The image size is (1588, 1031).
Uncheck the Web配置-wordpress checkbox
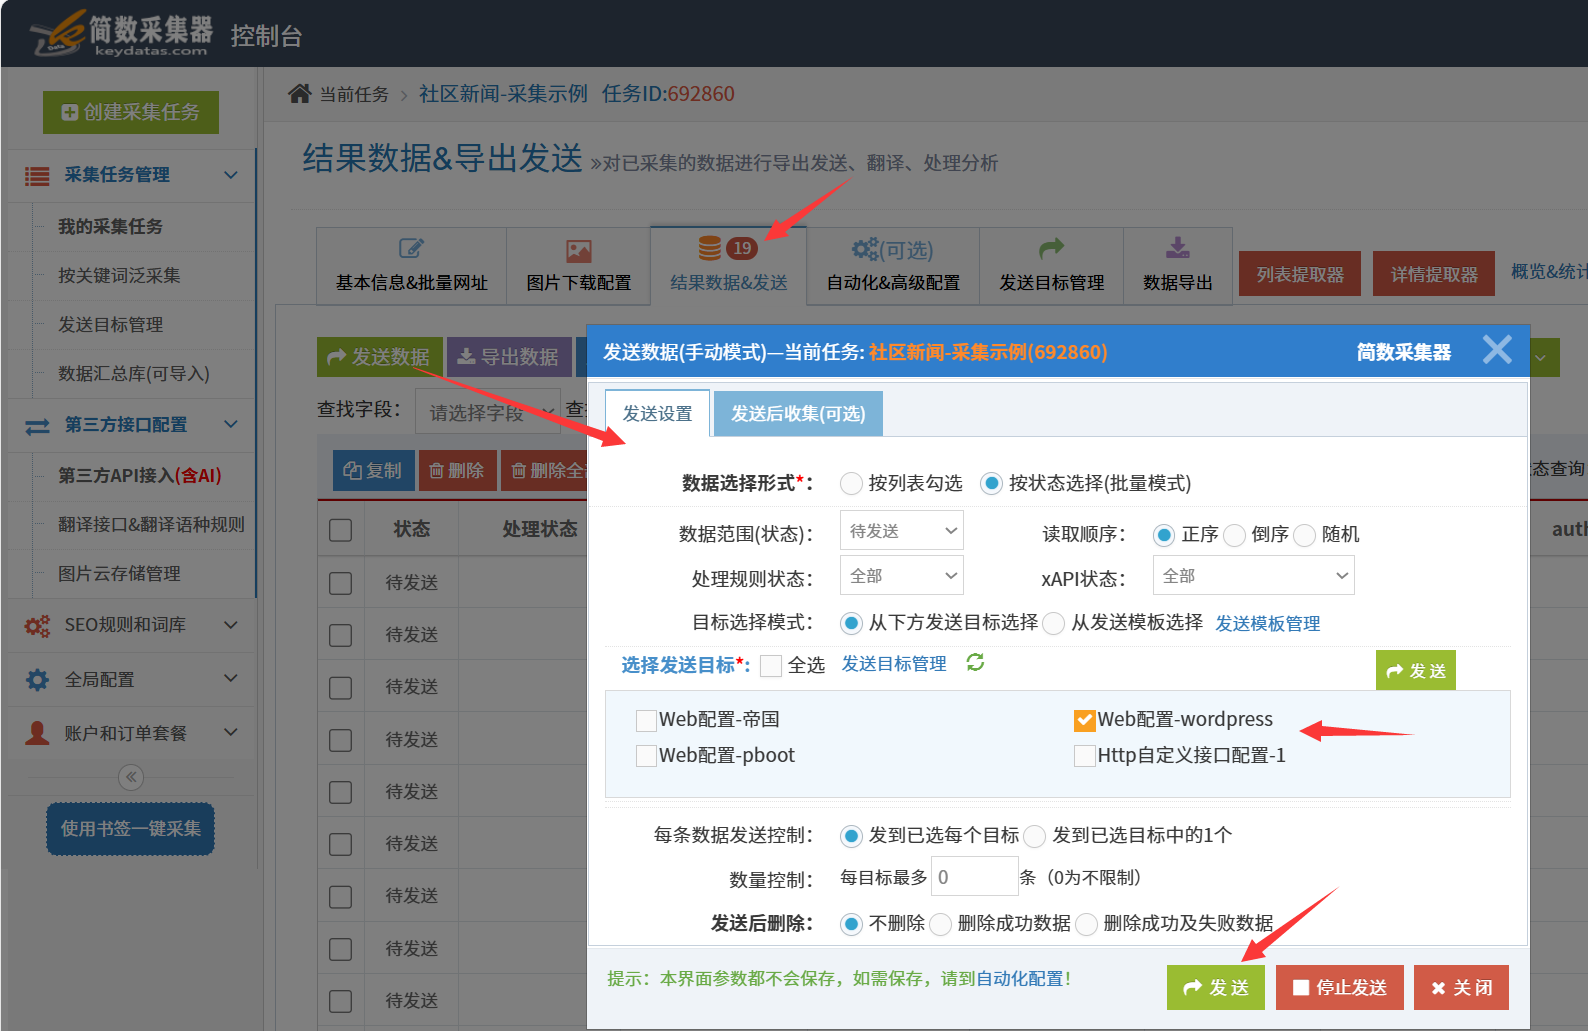pyautogui.click(x=1084, y=720)
